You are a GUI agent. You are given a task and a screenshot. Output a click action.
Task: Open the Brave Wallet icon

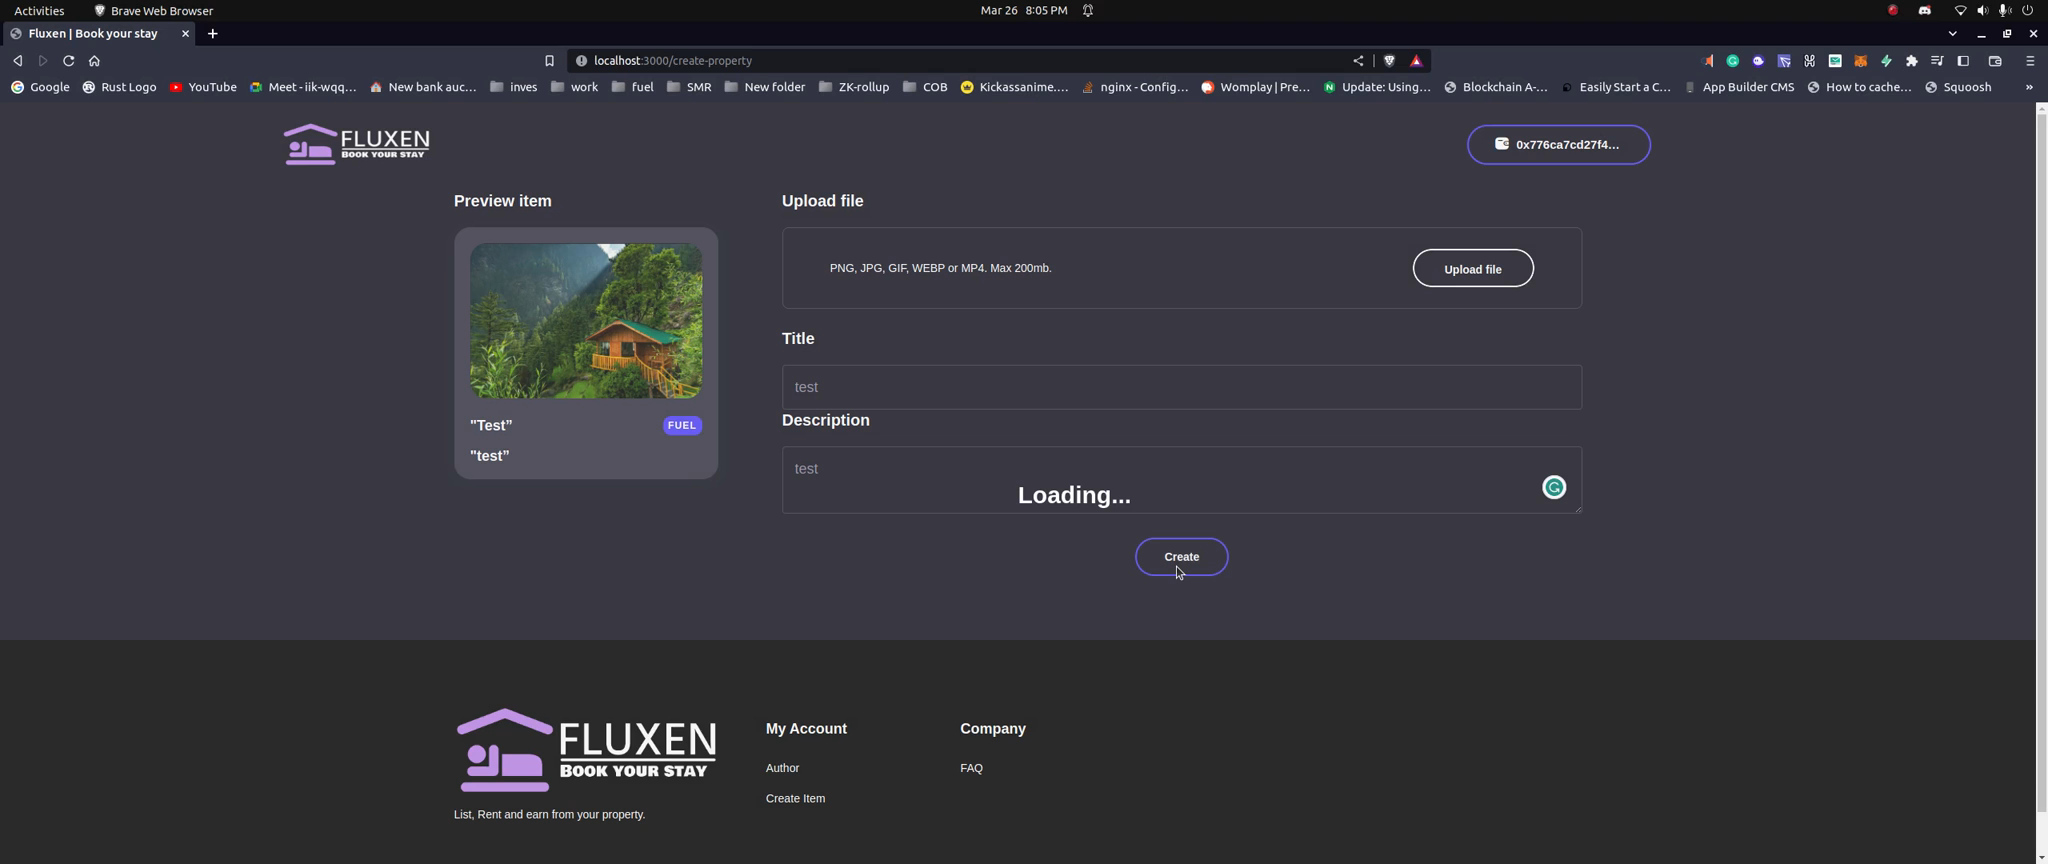pos(1995,61)
